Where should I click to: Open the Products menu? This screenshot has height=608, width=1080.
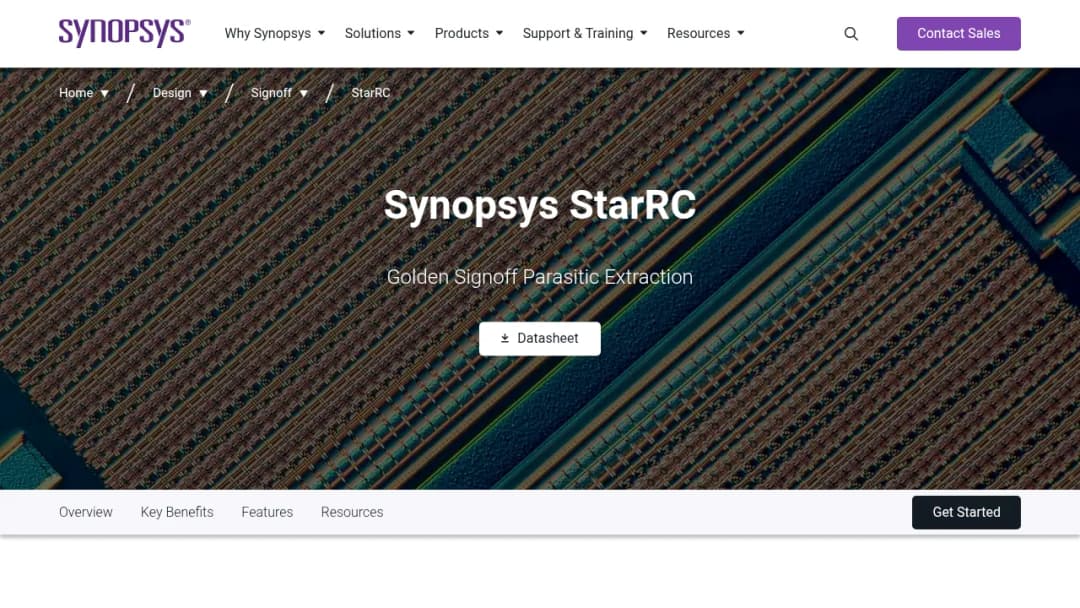click(461, 33)
